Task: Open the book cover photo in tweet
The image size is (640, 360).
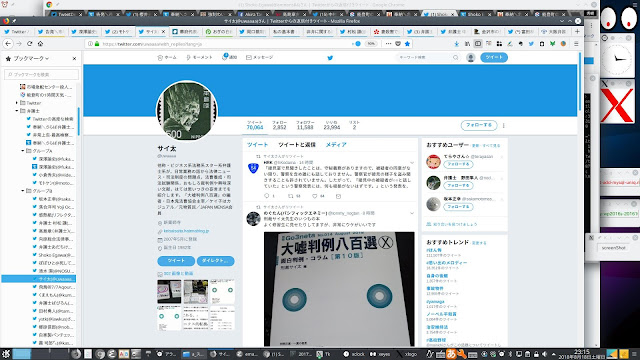Action: tap(339, 289)
